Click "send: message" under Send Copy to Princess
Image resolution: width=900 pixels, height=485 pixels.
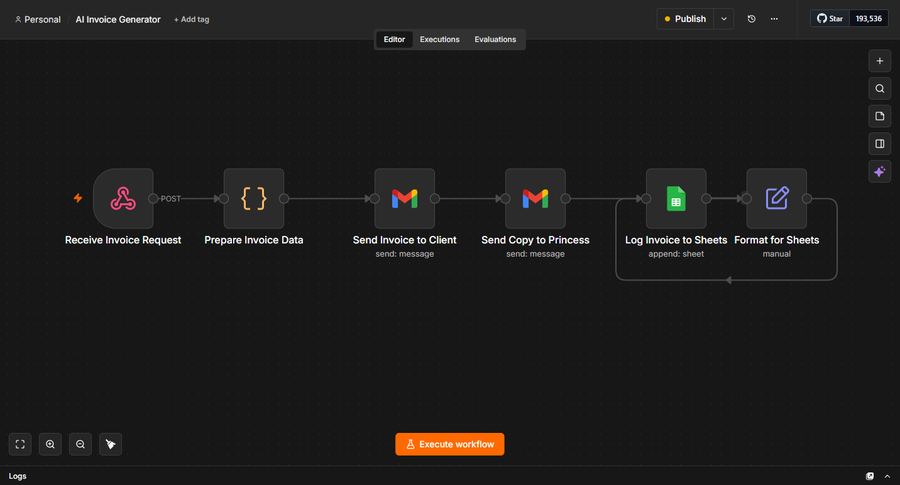[x=536, y=254]
